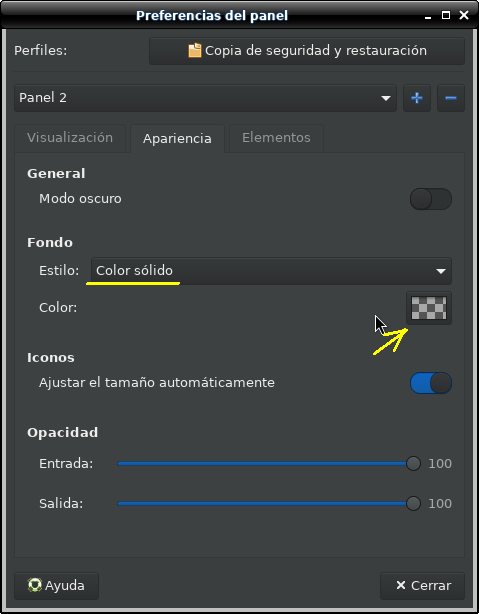
Task: Open the Panel 2 selector dropdown
Action: [x=206, y=98]
